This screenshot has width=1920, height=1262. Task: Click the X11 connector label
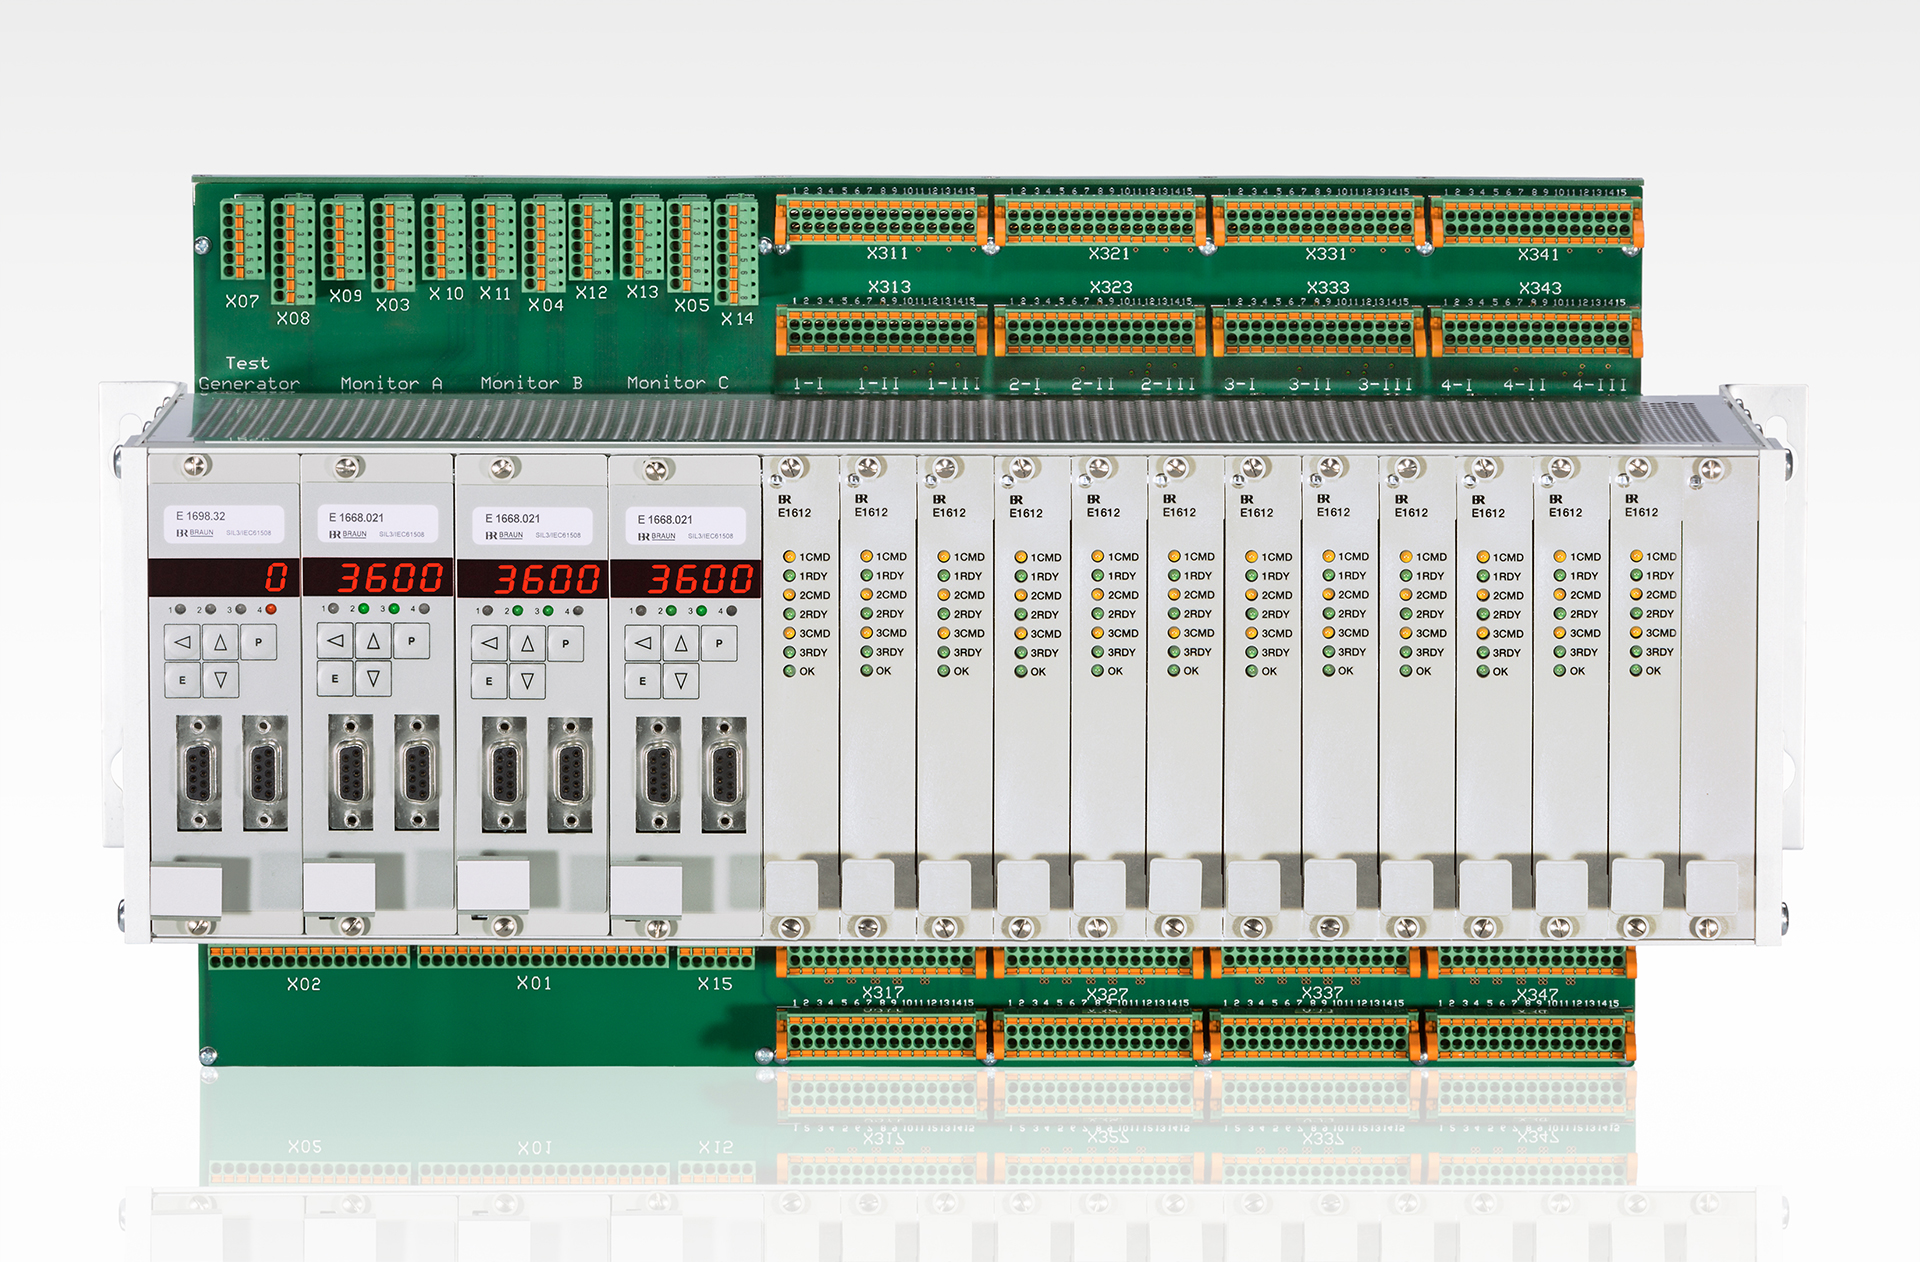(495, 294)
